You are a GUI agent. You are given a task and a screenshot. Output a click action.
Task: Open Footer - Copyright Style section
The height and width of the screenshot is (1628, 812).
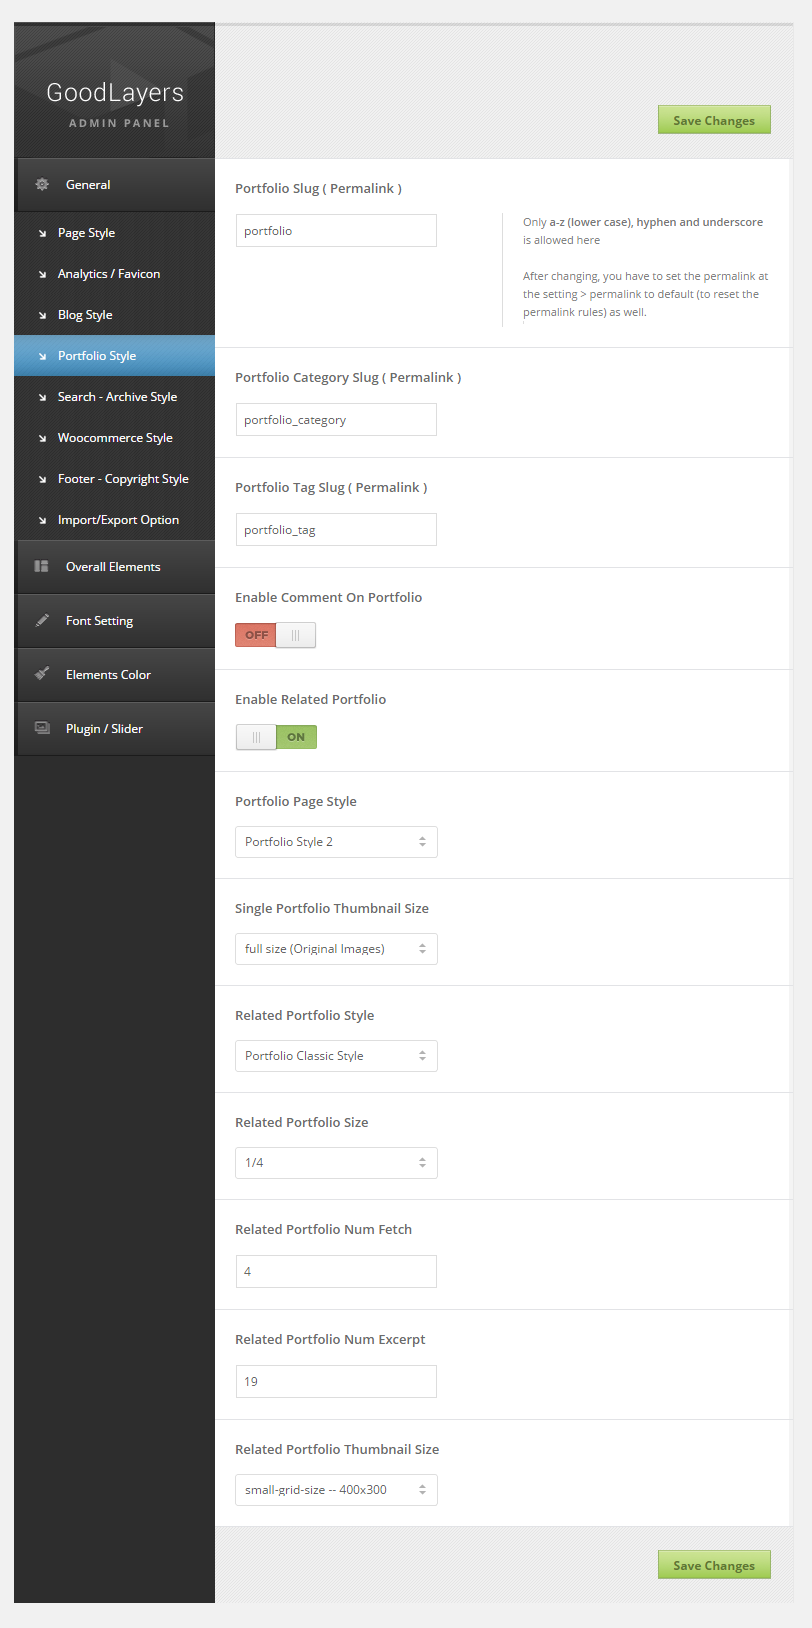tap(123, 479)
